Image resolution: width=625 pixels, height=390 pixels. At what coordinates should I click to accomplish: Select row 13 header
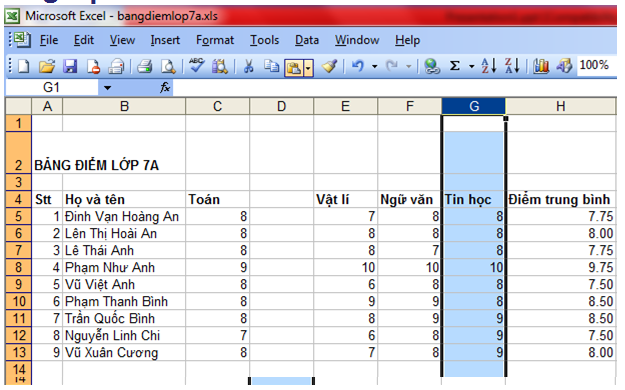pyautogui.click(x=18, y=353)
